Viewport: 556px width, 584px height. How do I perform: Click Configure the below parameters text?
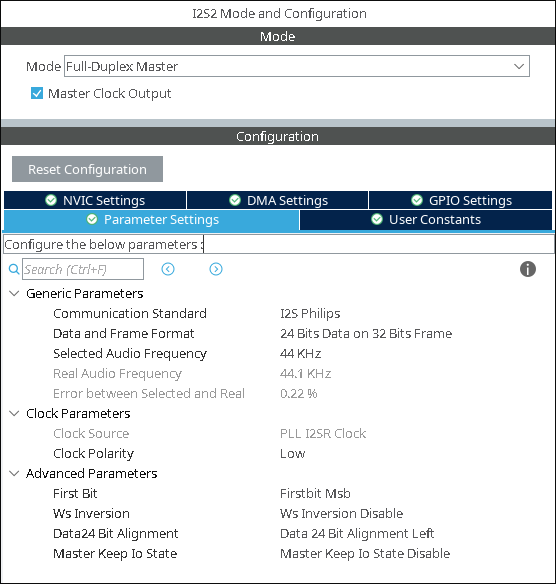104,244
